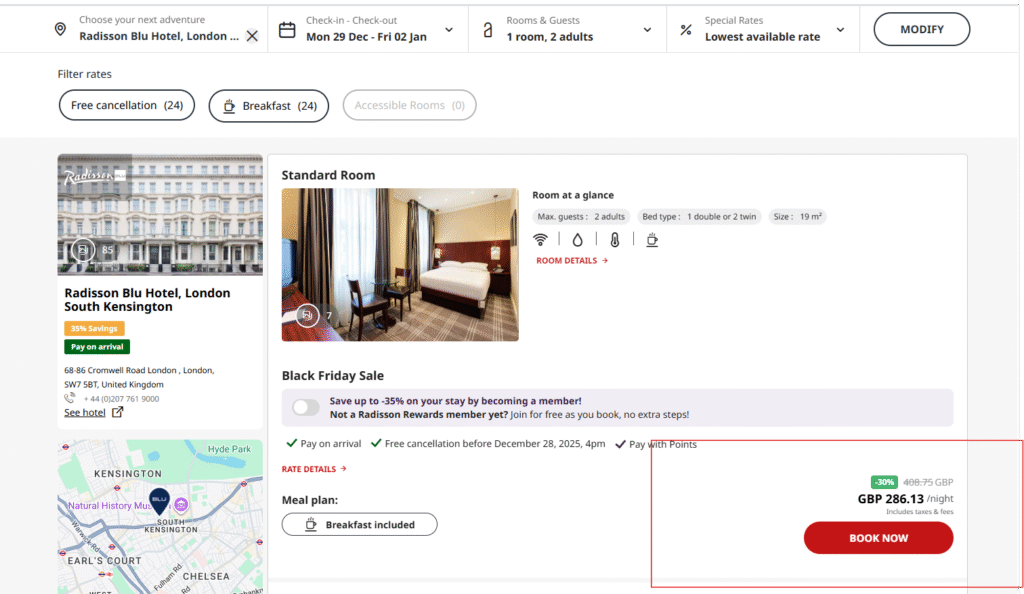Enable the Radisson Rewards member savings toggle
This screenshot has width=1024, height=594.
[x=306, y=407]
